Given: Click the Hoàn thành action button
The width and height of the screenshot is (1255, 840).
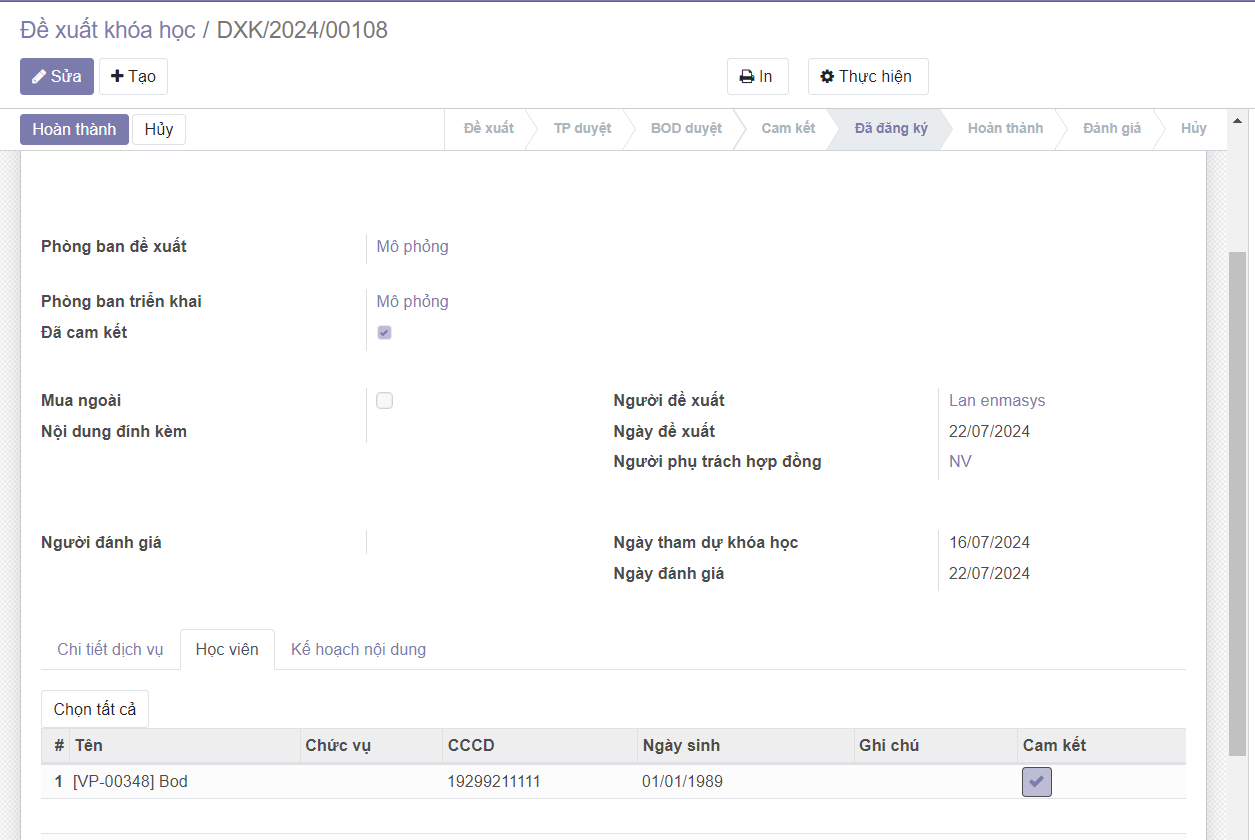Looking at the screenshot, I should pos(74,129).
